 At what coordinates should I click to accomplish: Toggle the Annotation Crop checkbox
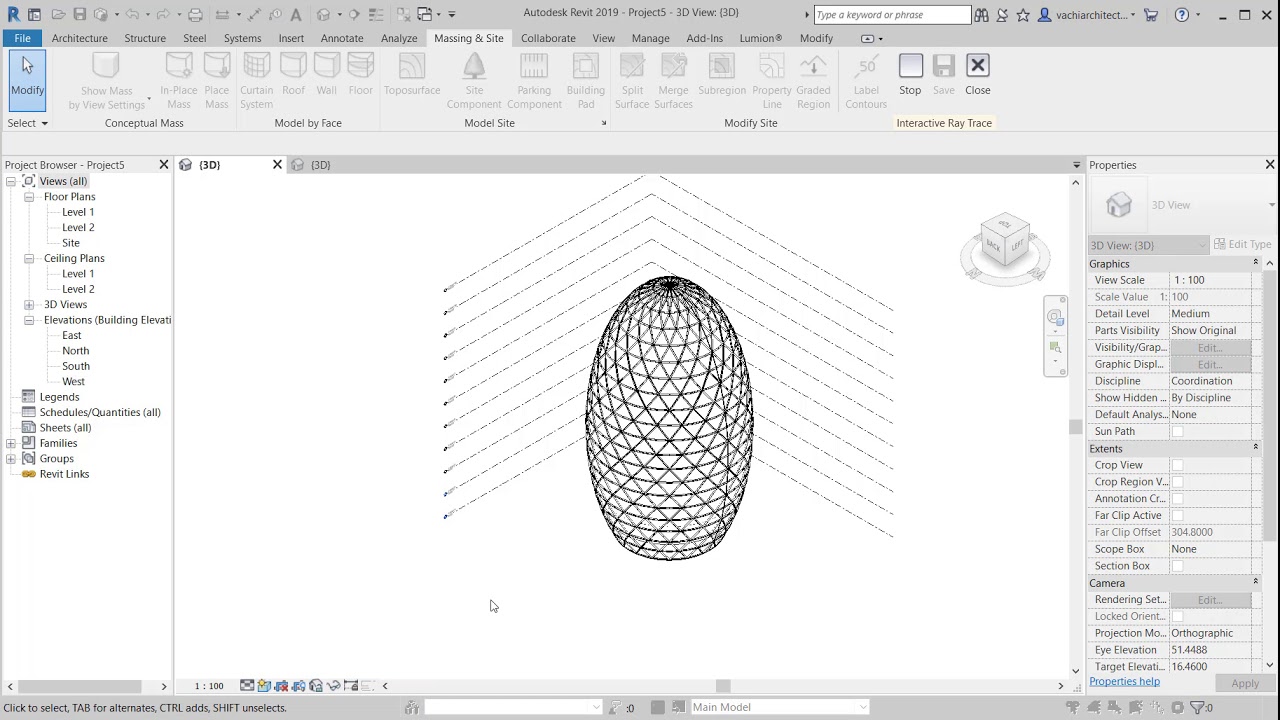click(1177, 499)
